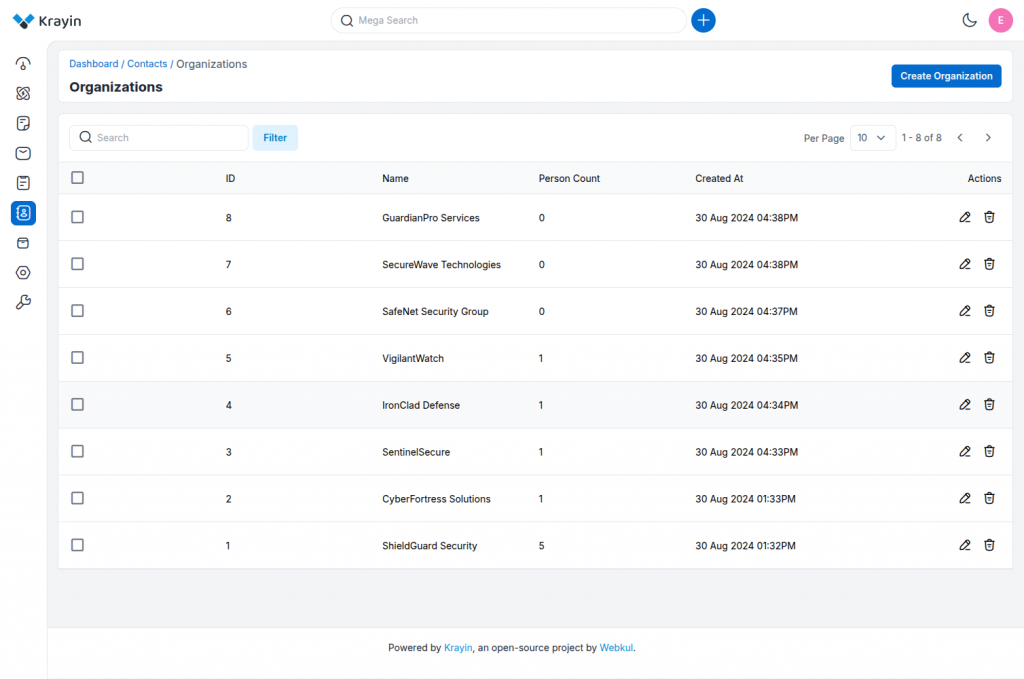1024x679 pixels.
Task: Click the ShieldGuard Security name cell
Action: (430, 546)
